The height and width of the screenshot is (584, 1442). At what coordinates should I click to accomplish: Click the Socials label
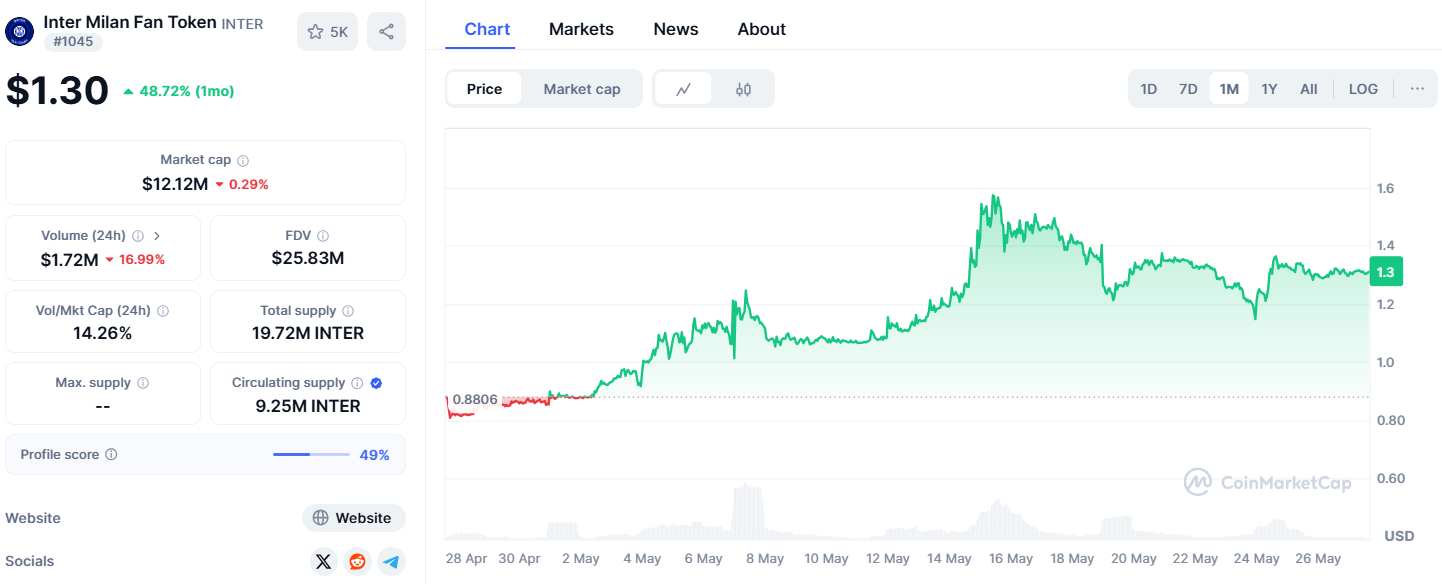click(30, 561)
